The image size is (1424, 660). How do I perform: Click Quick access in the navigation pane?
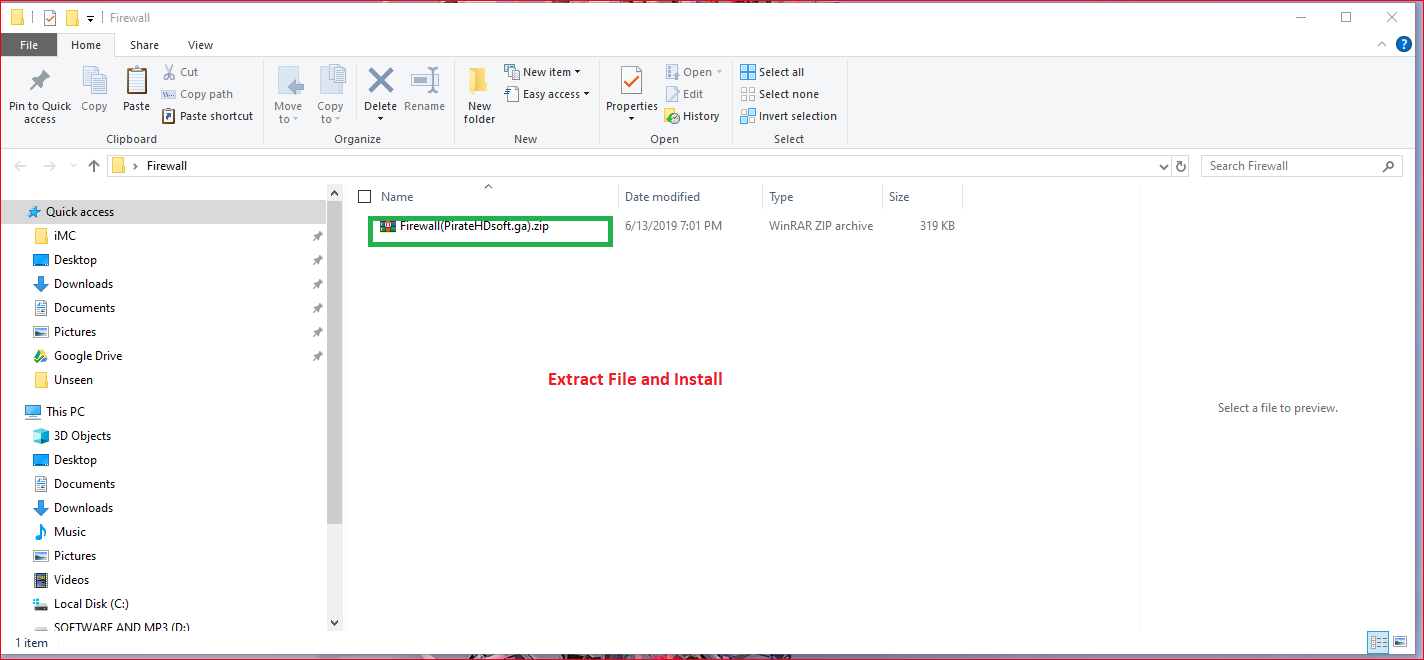coord(80,212)
